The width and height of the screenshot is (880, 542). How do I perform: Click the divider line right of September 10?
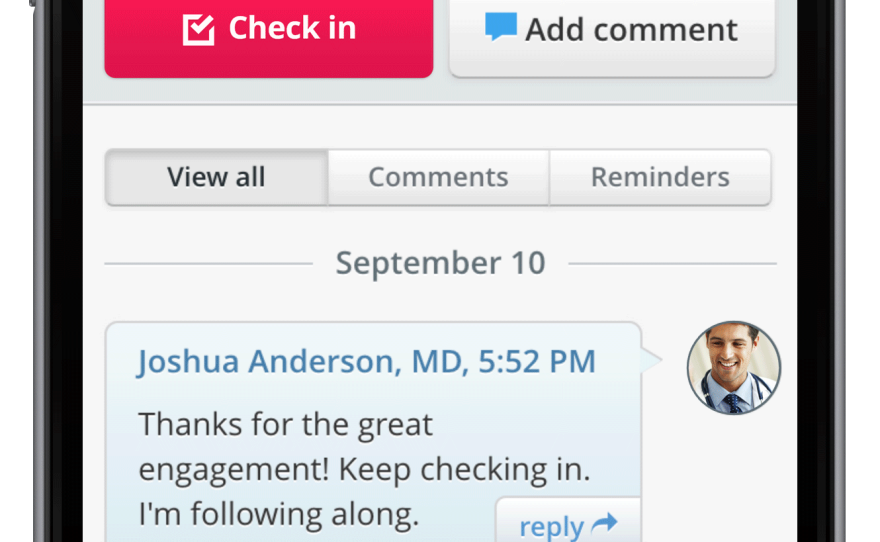(x=672, y=264)
